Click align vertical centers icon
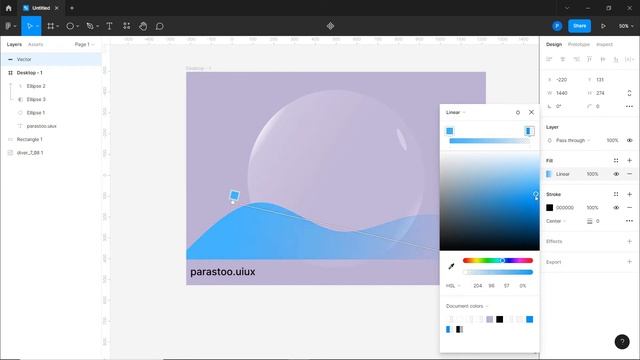This screenshot has width=640, height=360. [602, 59]
